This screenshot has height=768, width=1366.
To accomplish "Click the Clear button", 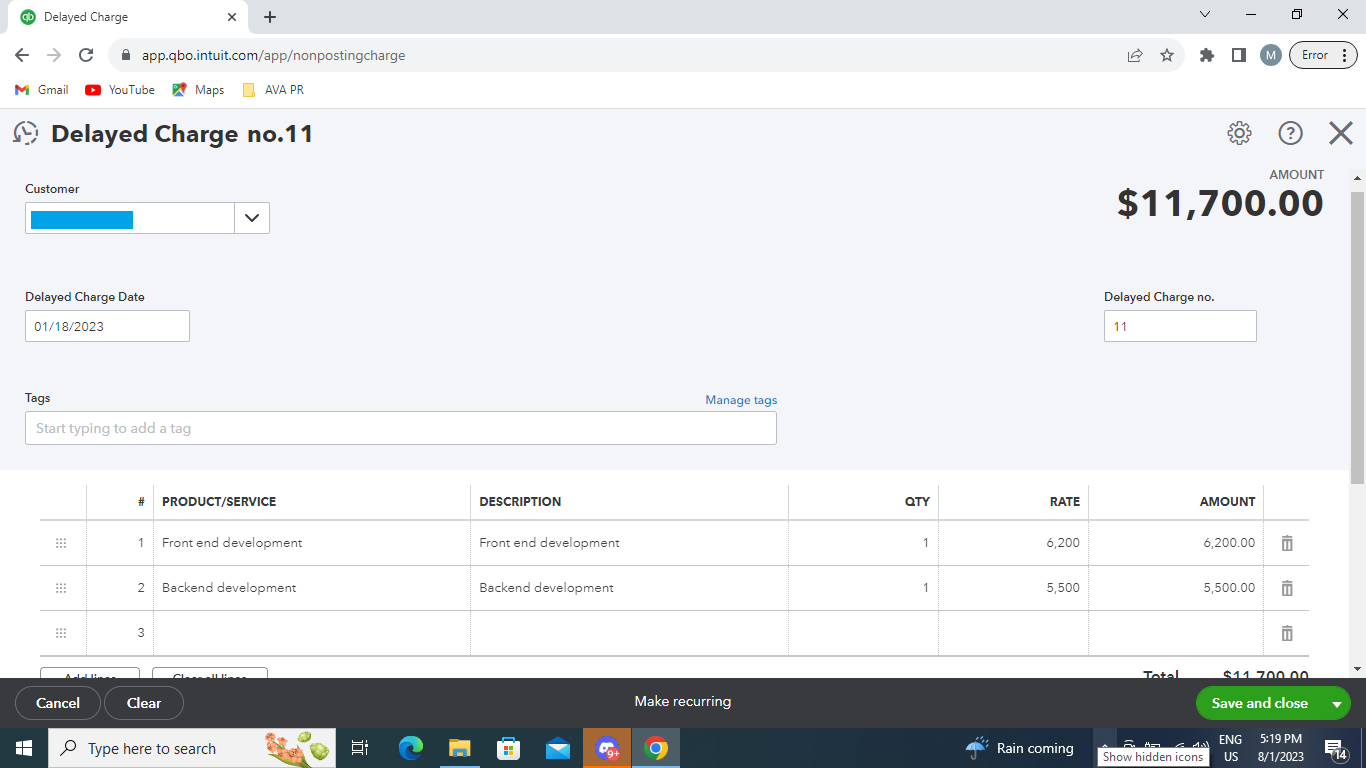I will [144, 703].
